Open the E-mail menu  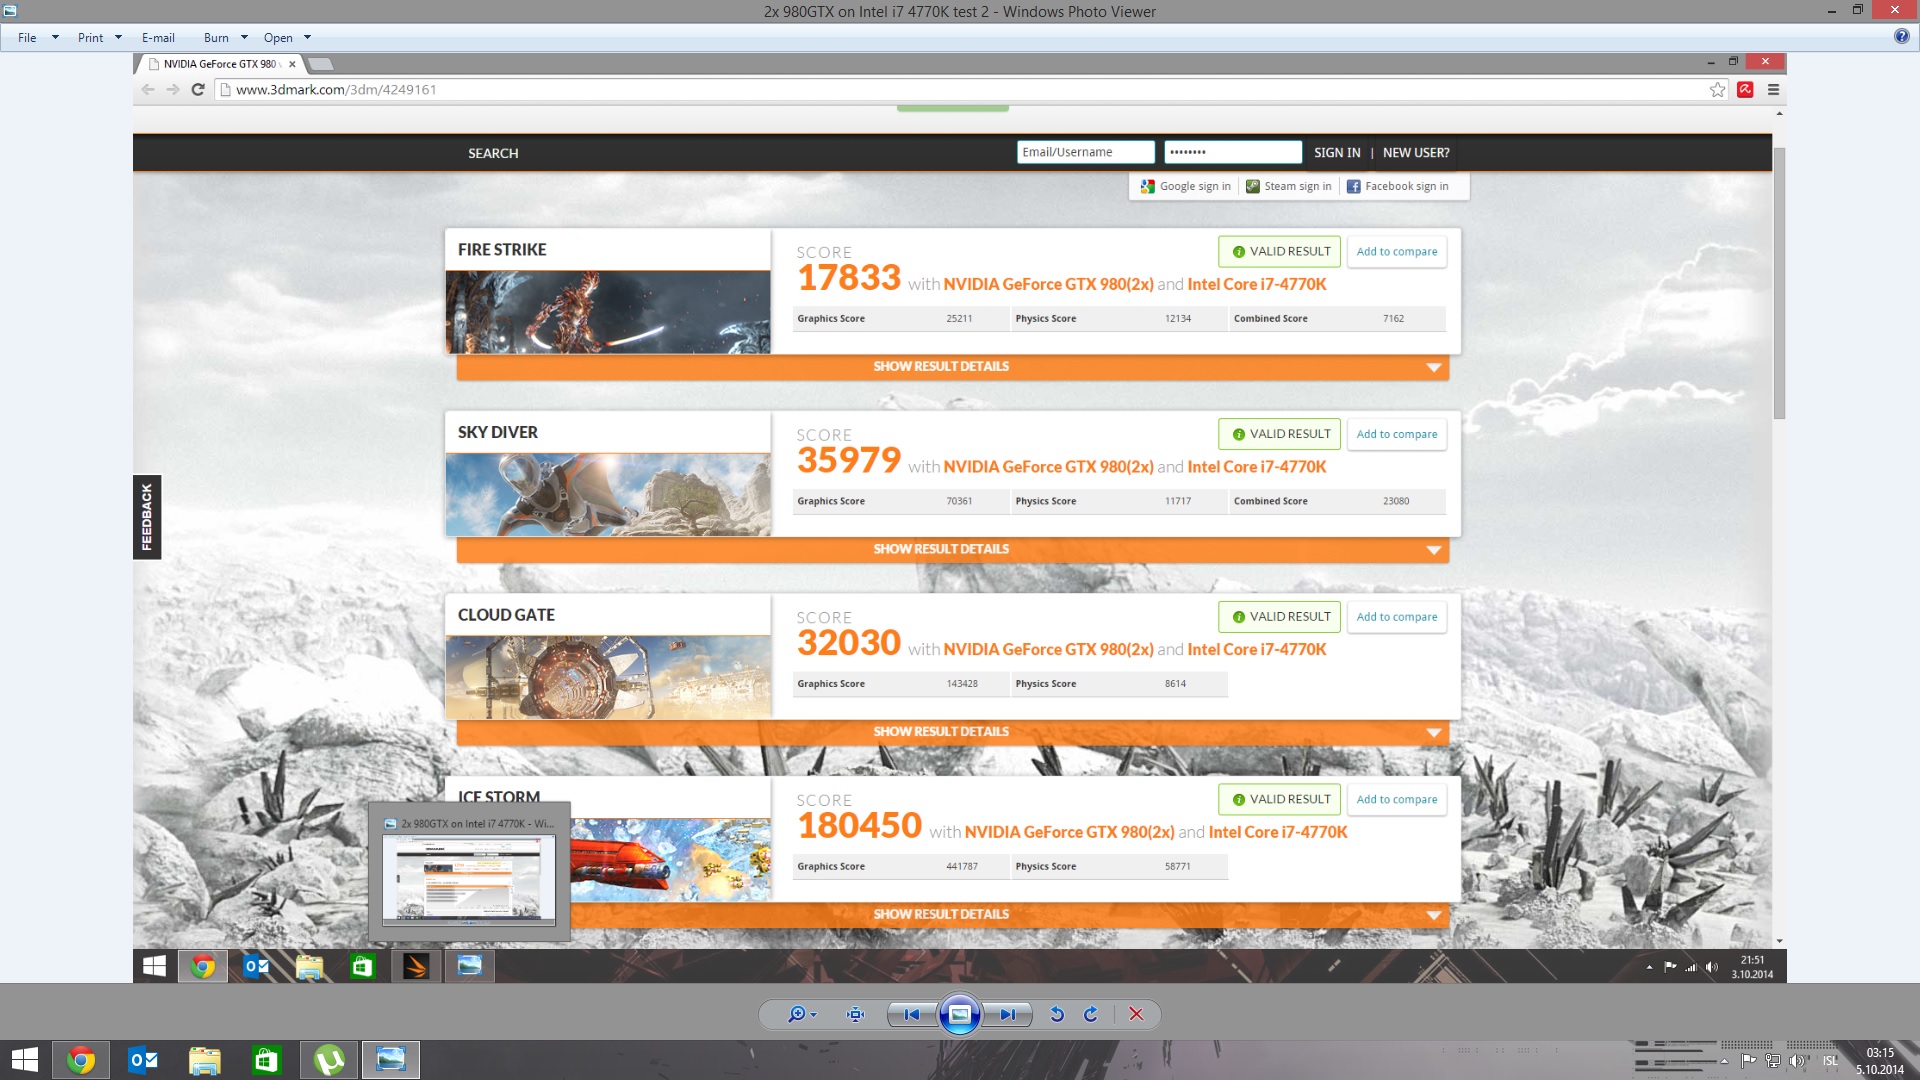[x=160, y=37]
